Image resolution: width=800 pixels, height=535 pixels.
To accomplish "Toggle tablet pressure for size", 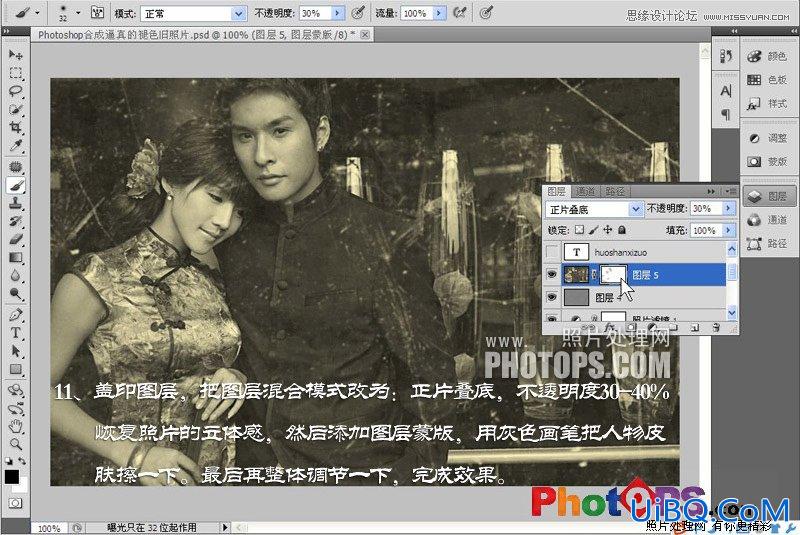I will tap(486, 13).
